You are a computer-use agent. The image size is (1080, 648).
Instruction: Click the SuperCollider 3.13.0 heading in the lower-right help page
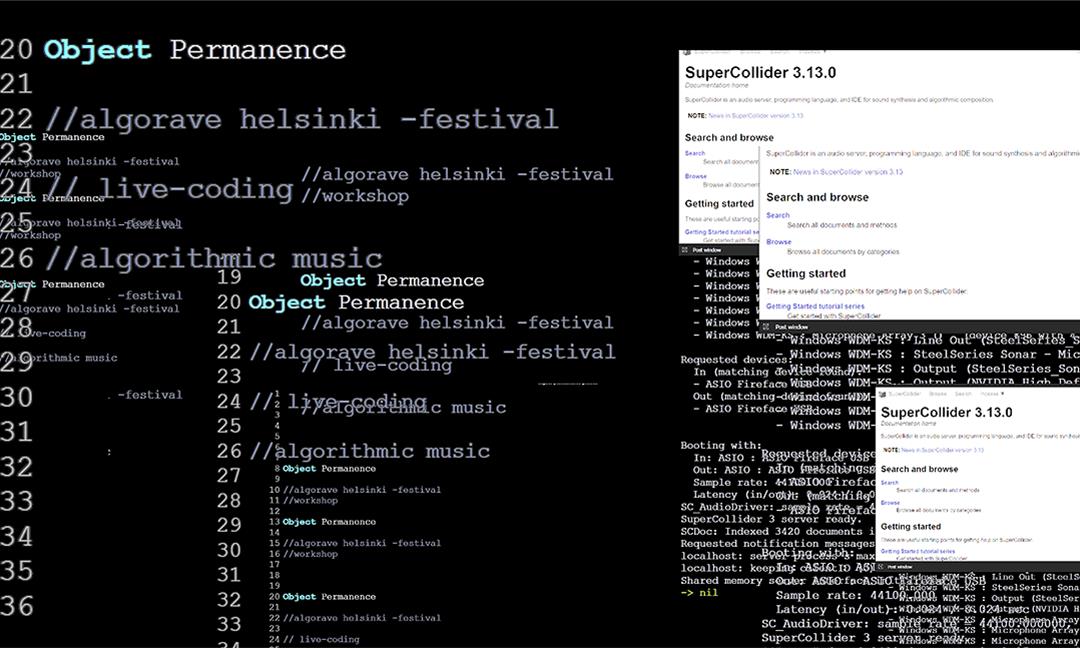(946, 412)
